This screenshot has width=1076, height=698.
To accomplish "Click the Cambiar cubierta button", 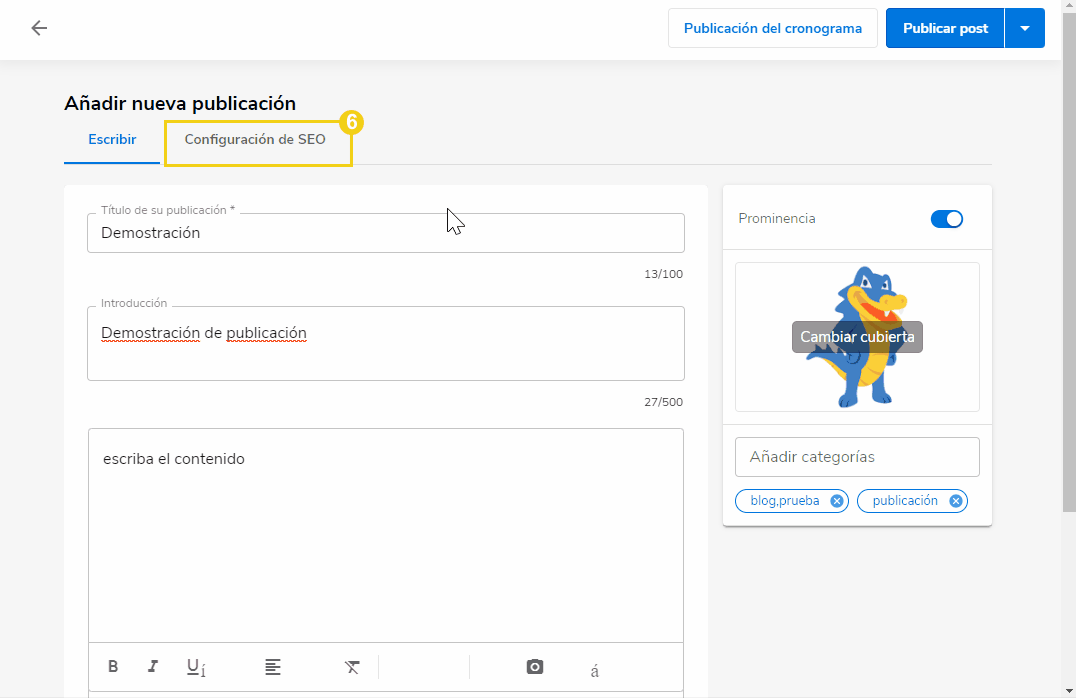I will [857, 337].
